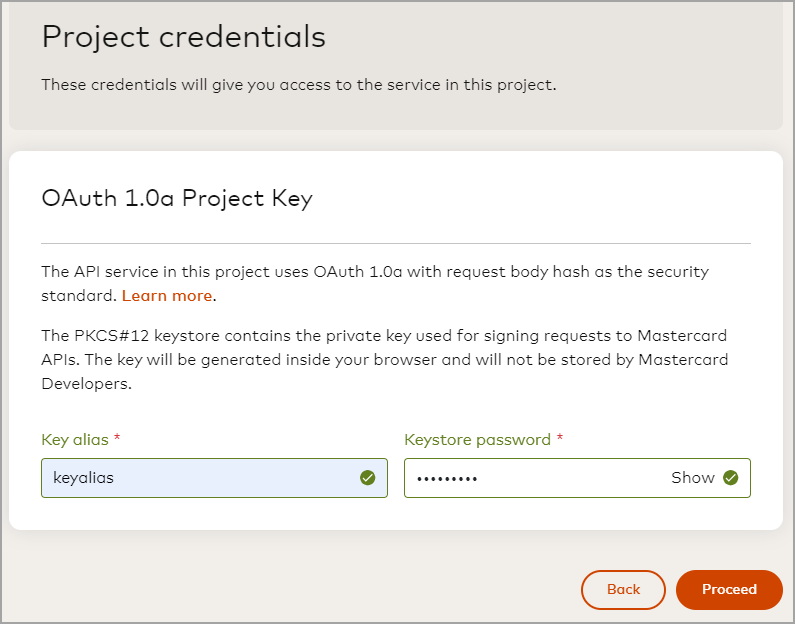Go to previous step with Back button

(x=623, y=590)
